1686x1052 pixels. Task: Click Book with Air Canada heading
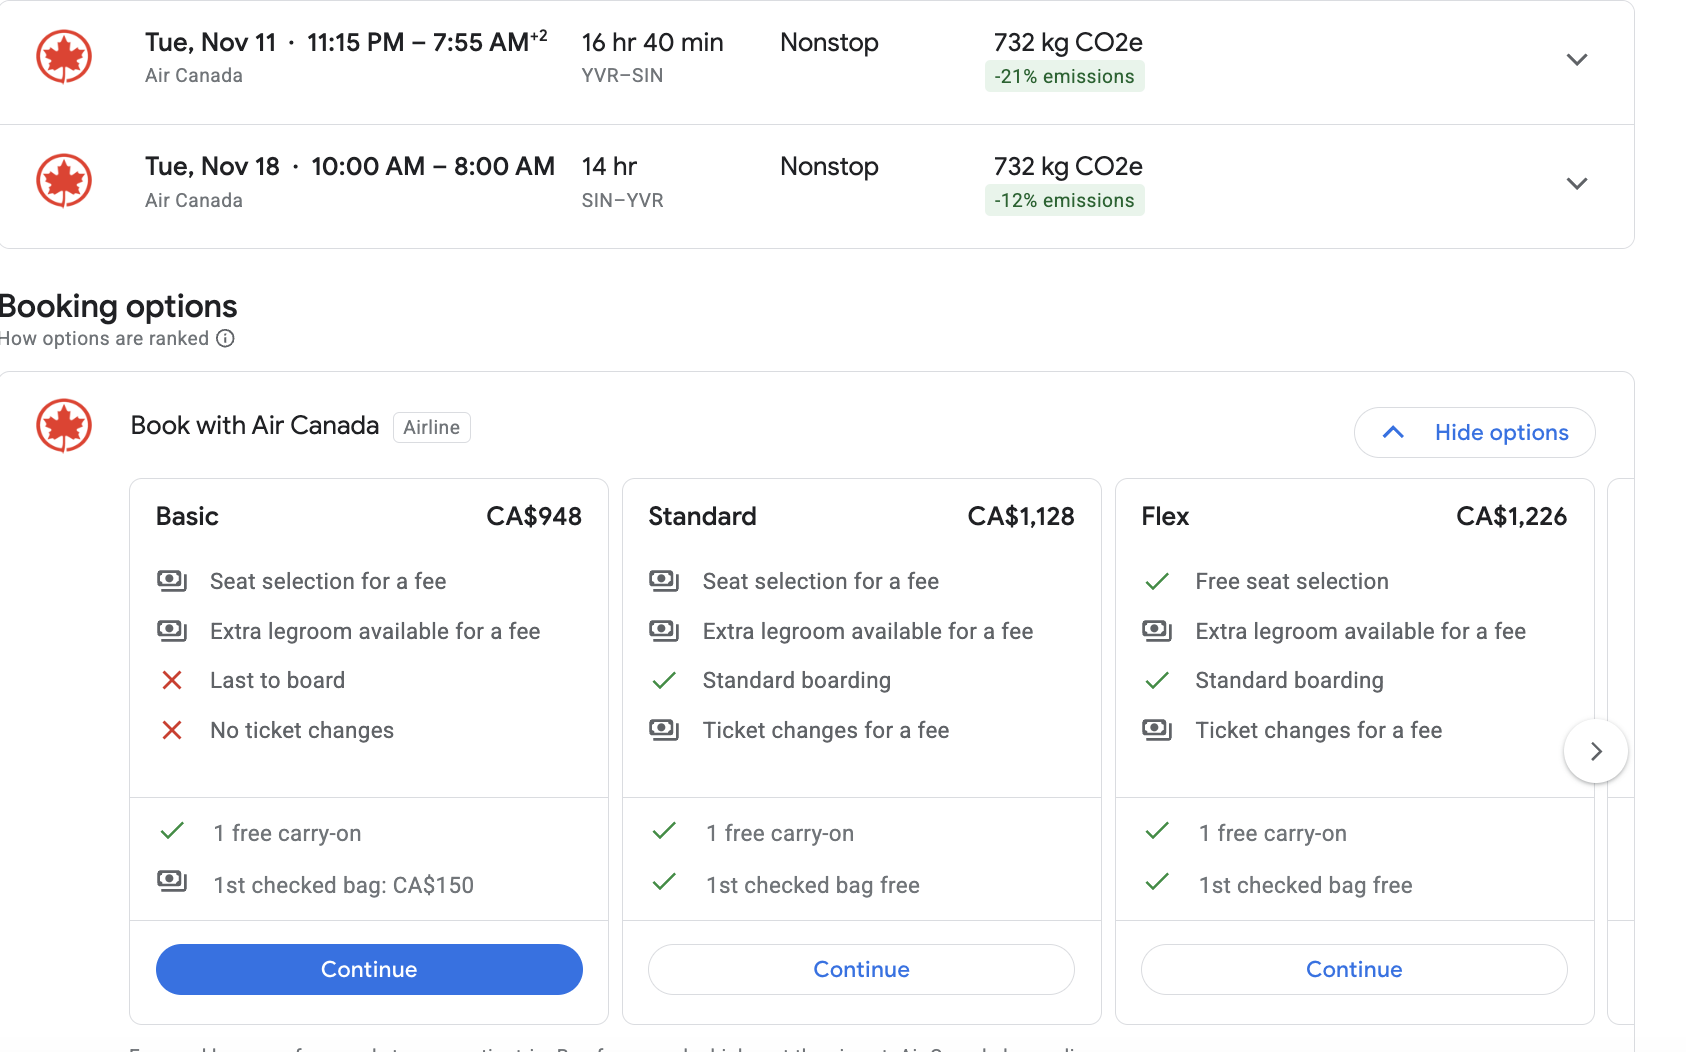(x=255, y=426)
